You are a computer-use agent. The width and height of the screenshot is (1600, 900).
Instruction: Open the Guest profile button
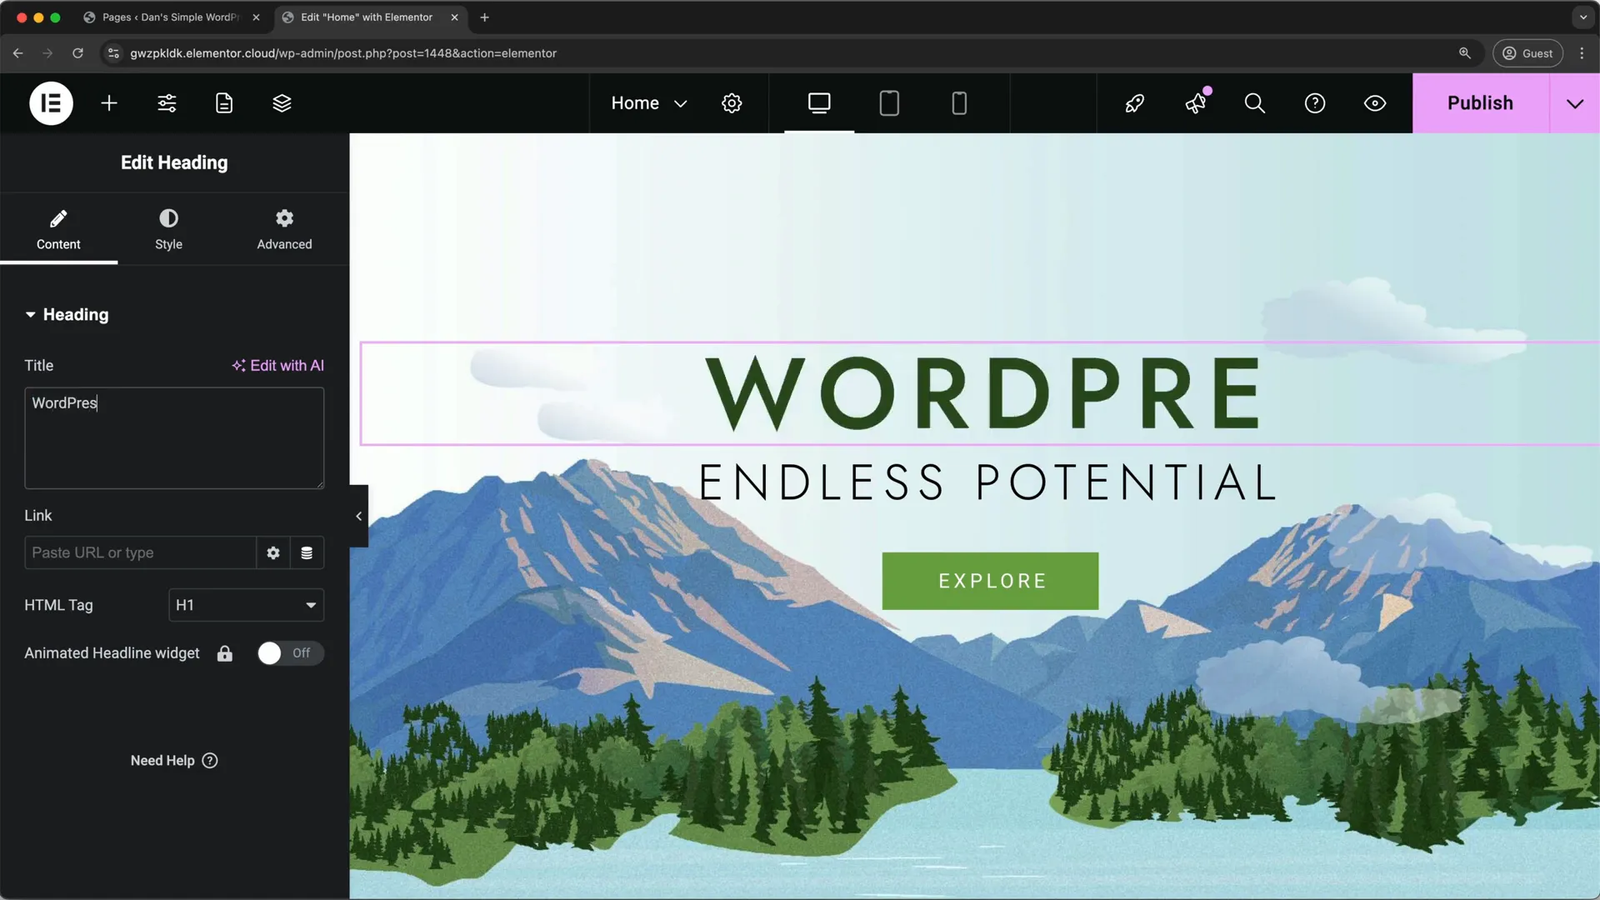(1527, 53)
